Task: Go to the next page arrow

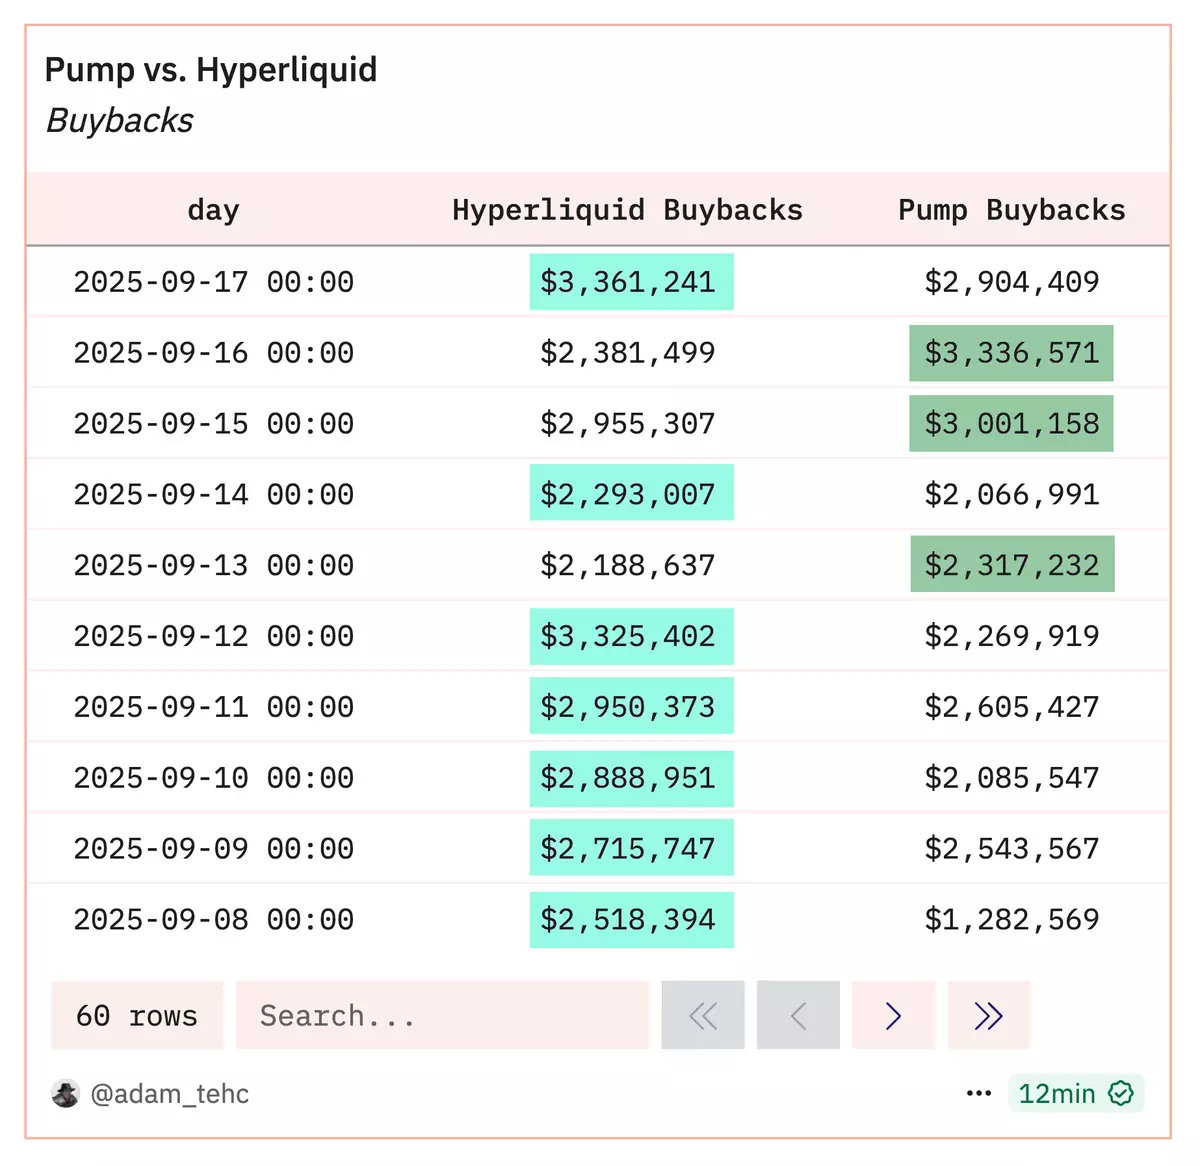Action: [x=893, y=1016]
